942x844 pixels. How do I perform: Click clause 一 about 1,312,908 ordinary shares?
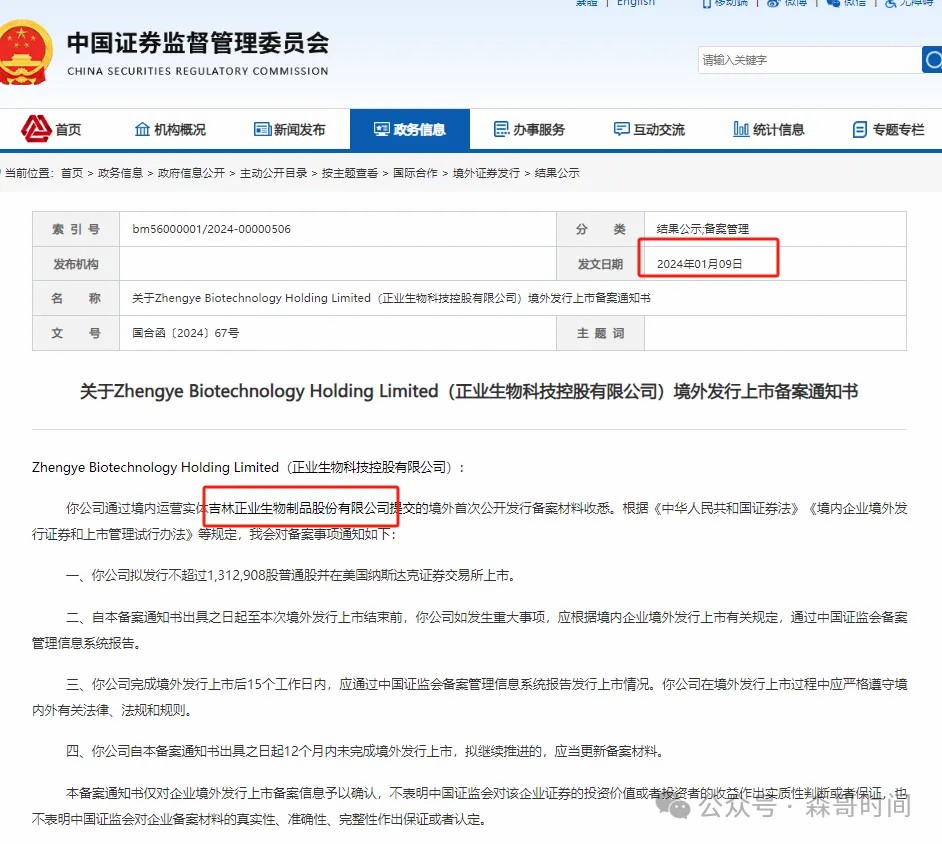click(291, 575)
